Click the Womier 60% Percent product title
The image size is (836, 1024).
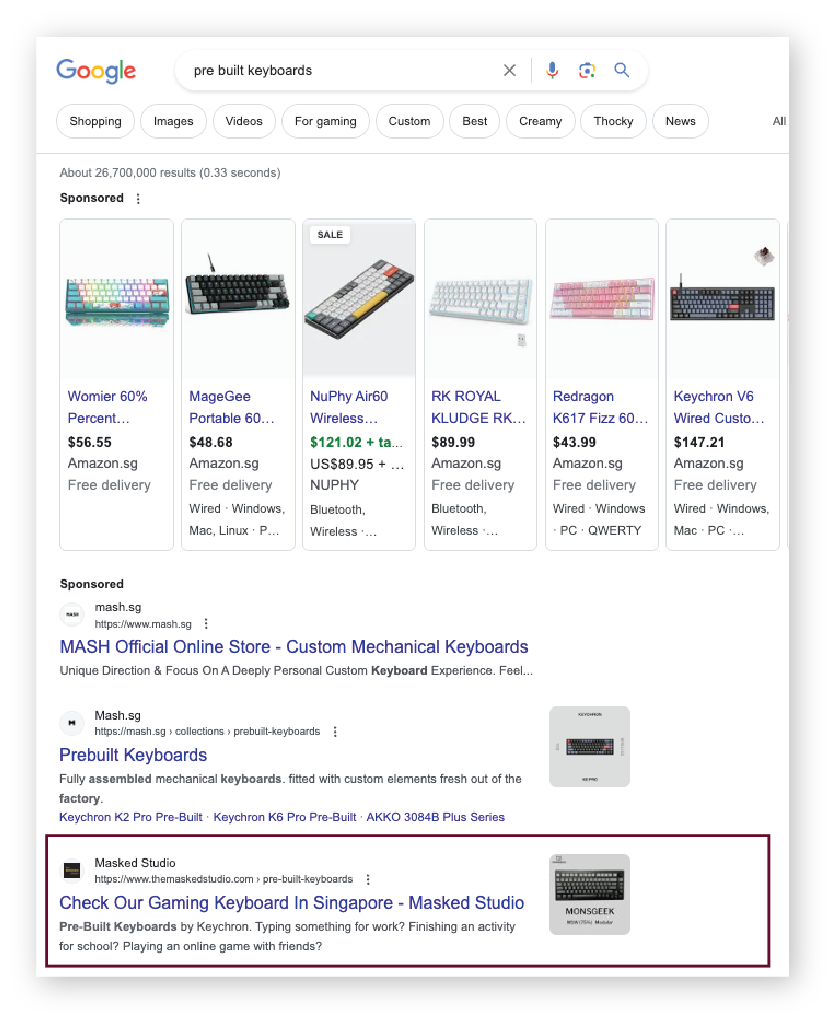(x=108, y=407)
